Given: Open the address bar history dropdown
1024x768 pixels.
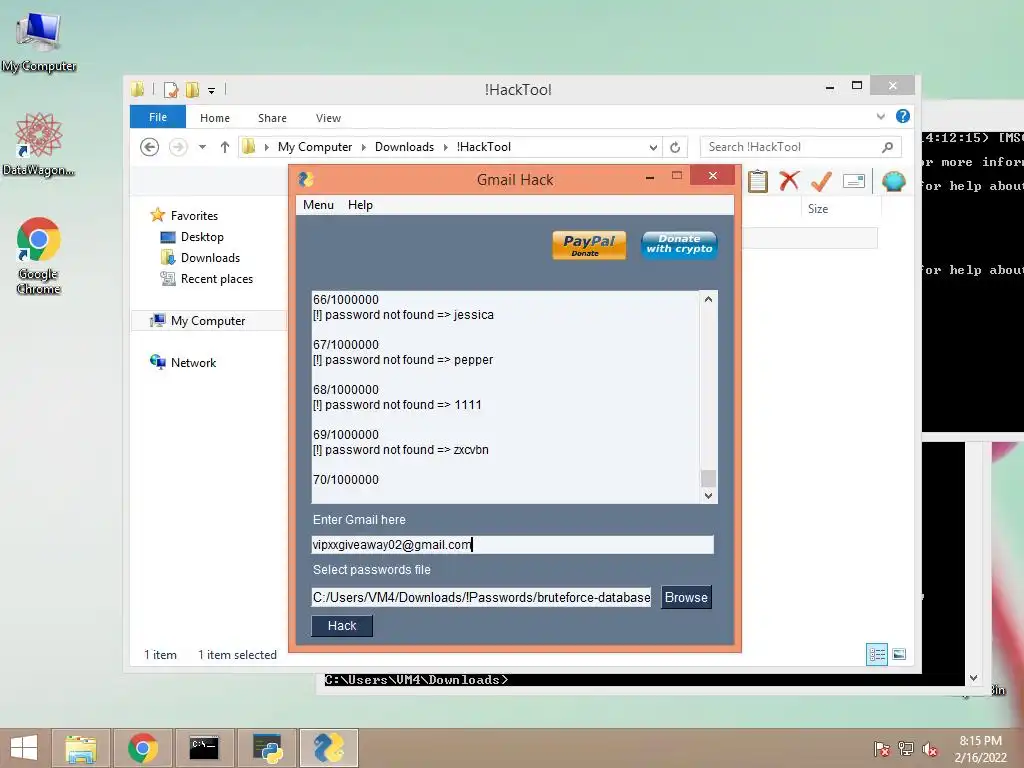Looking at the screenshot, I should tap(653, 148).
